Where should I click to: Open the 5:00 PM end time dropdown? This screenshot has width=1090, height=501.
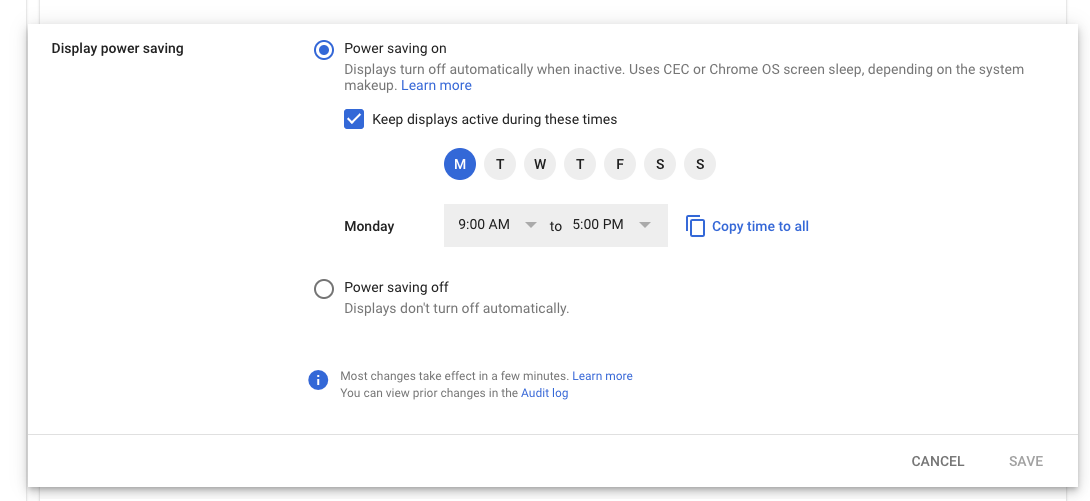(612, 224)
